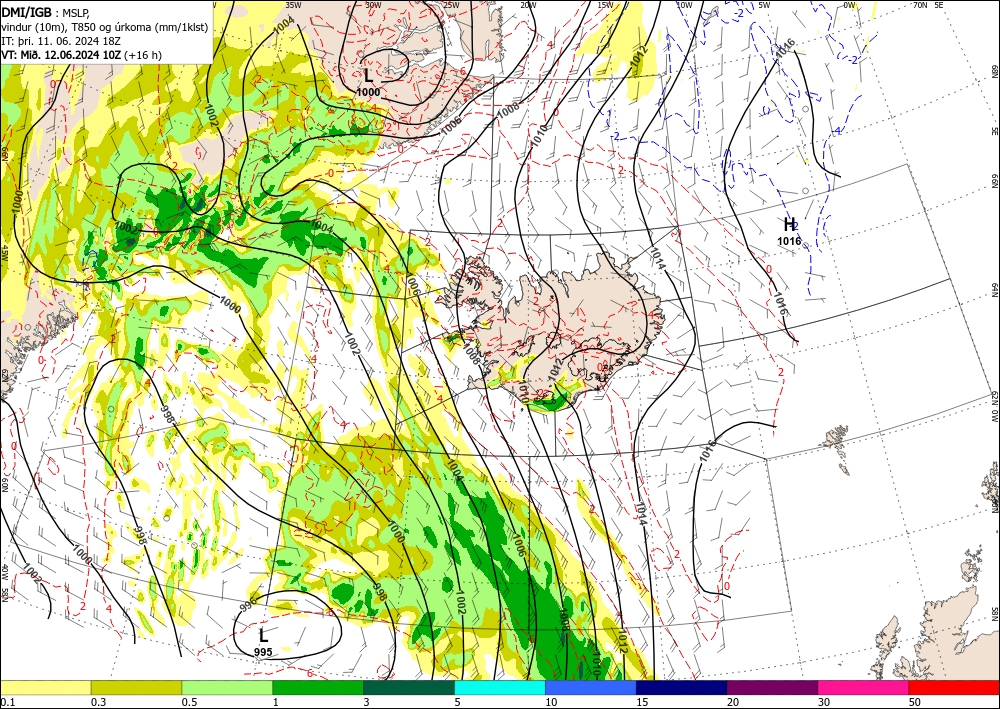Click the '5W' longitude label
Viewport: 1000px width, 709px height.
(x=764, y=4)
